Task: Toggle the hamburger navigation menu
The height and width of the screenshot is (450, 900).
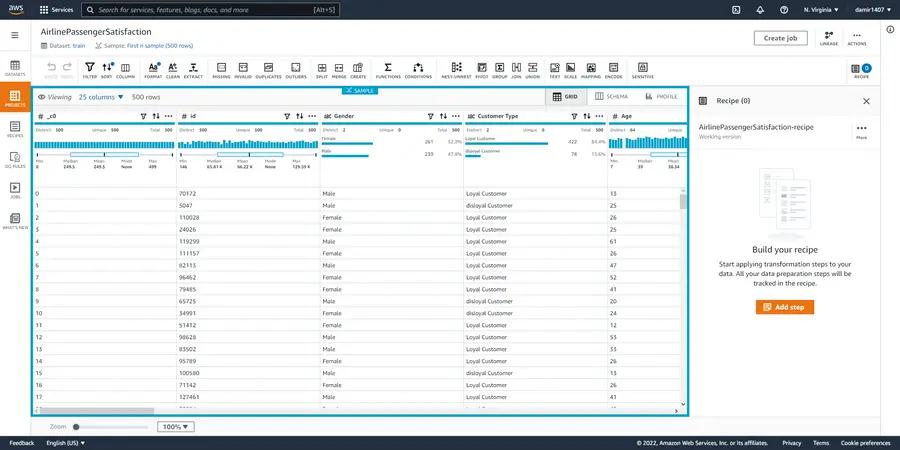Action: pyautogui.click(x=15, y=35)
